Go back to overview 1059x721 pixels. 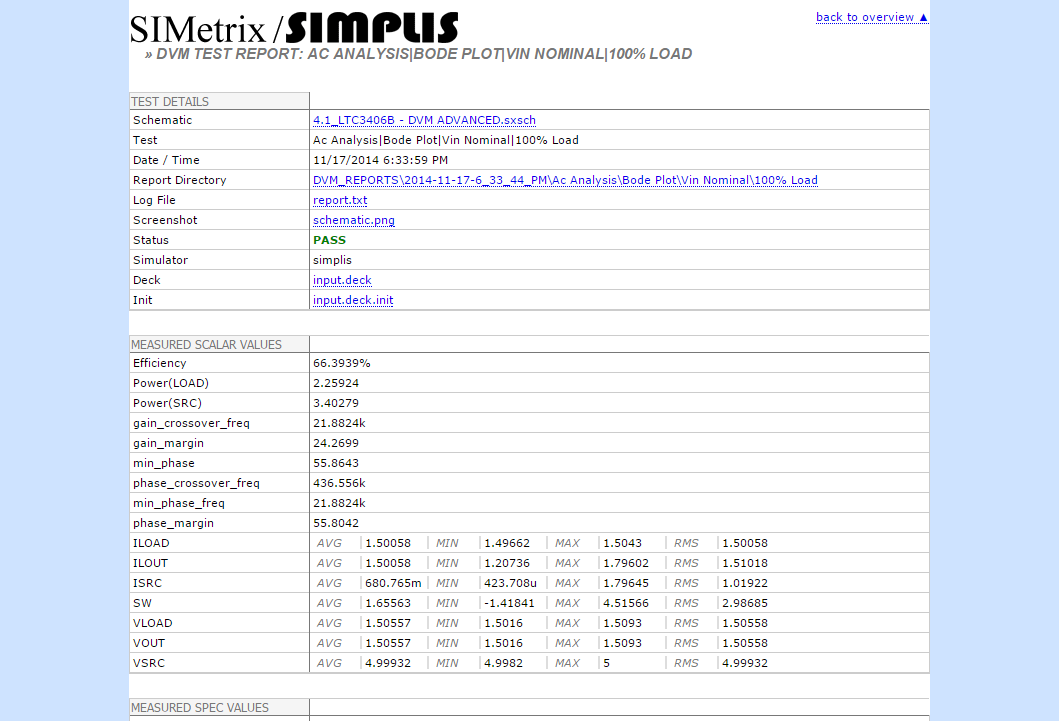pos(872,17)
